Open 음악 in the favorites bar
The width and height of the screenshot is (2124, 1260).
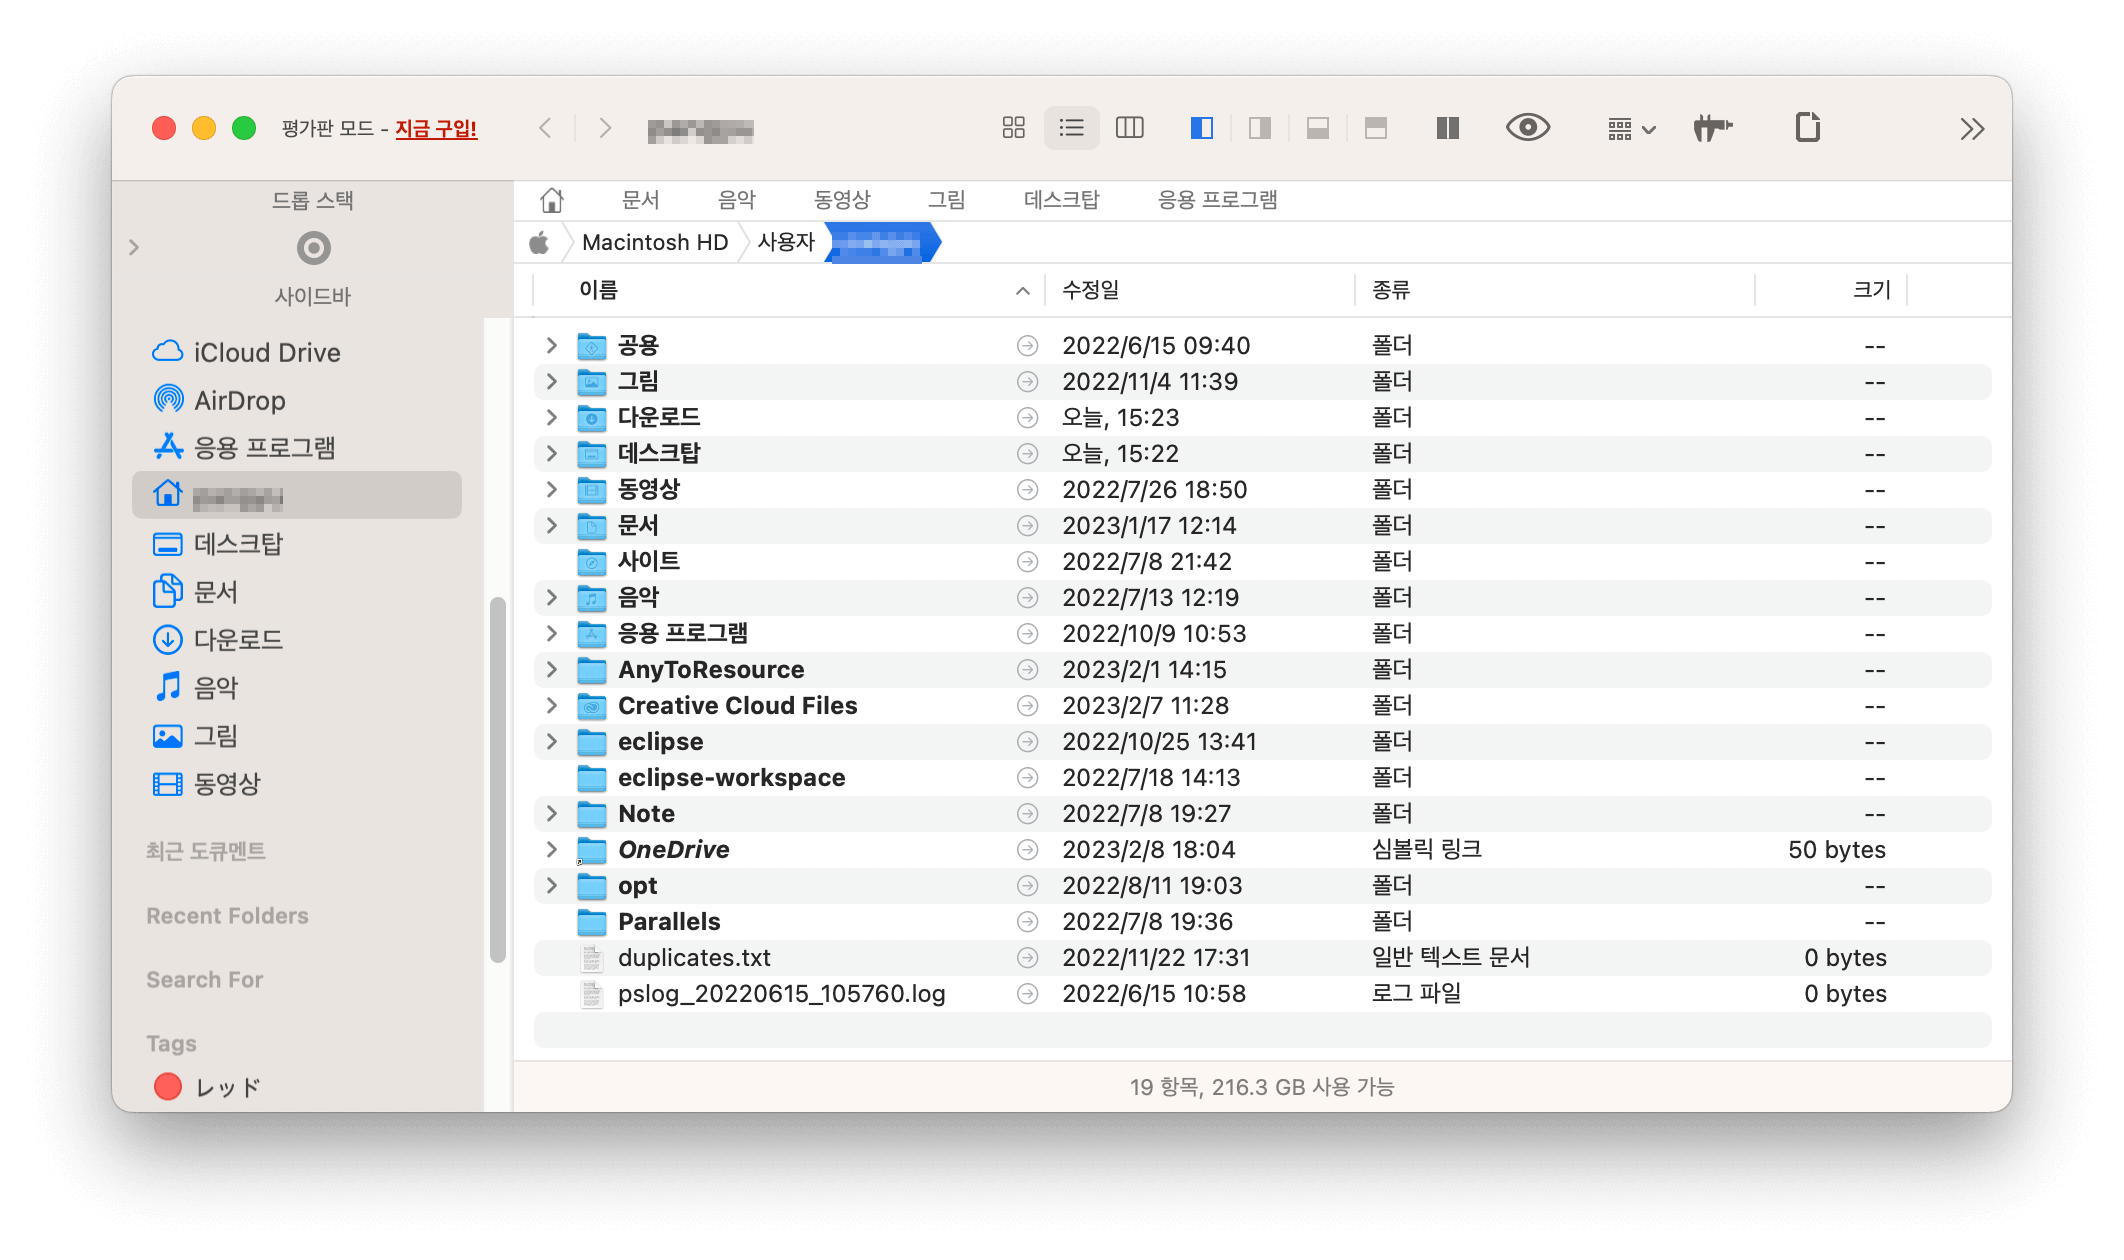point(737,200)
